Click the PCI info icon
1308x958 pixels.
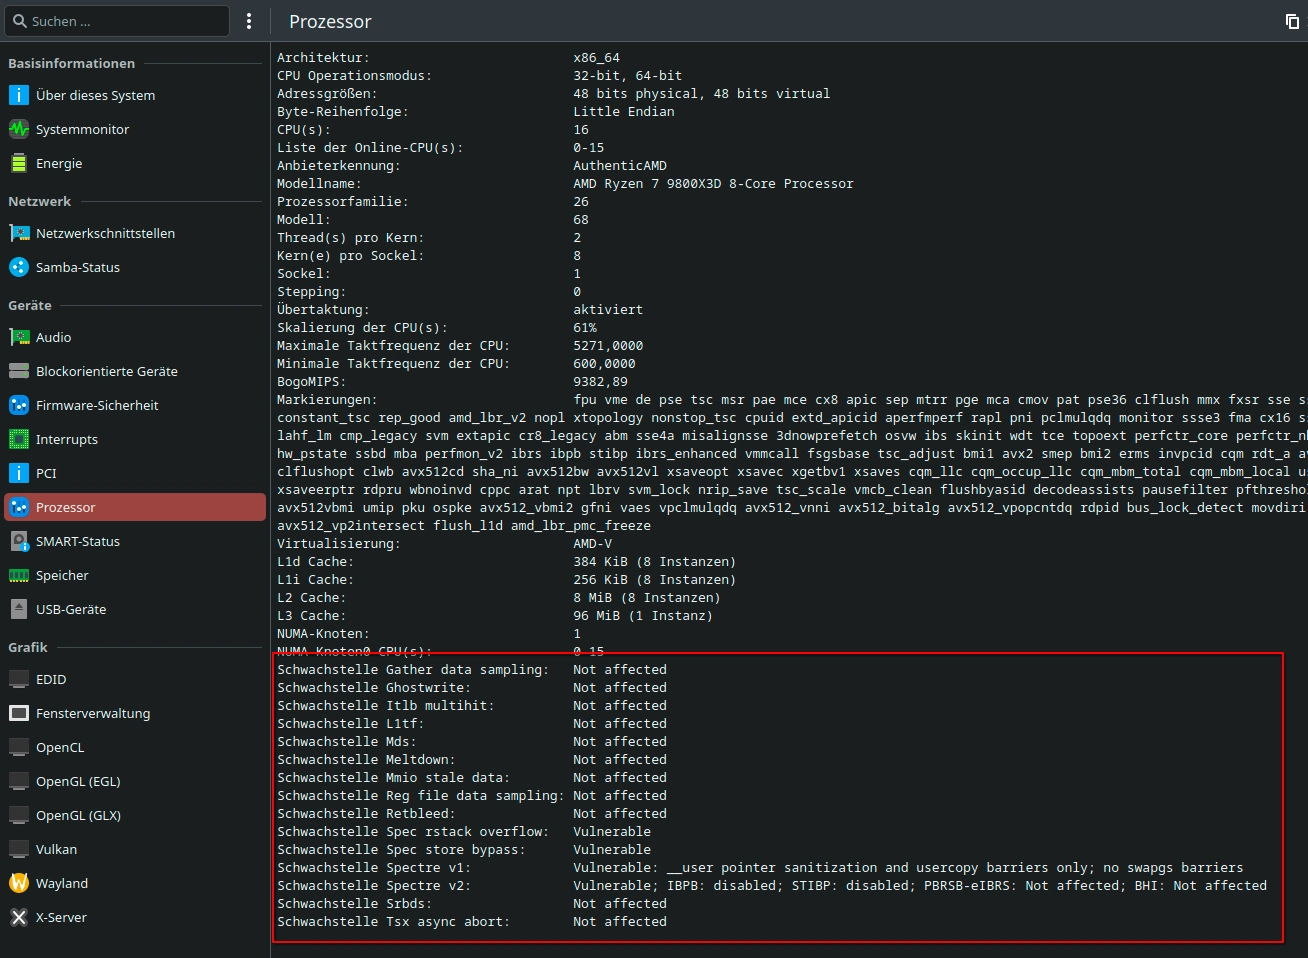point(19,473)
